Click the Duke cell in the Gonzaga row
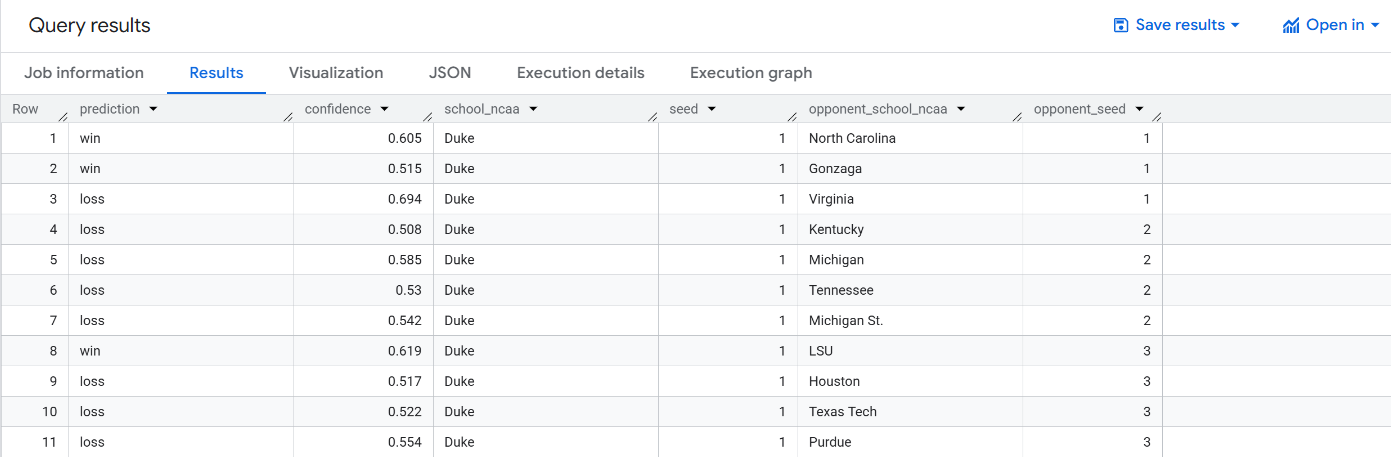The image size is (1391, 457). point(459,169)
